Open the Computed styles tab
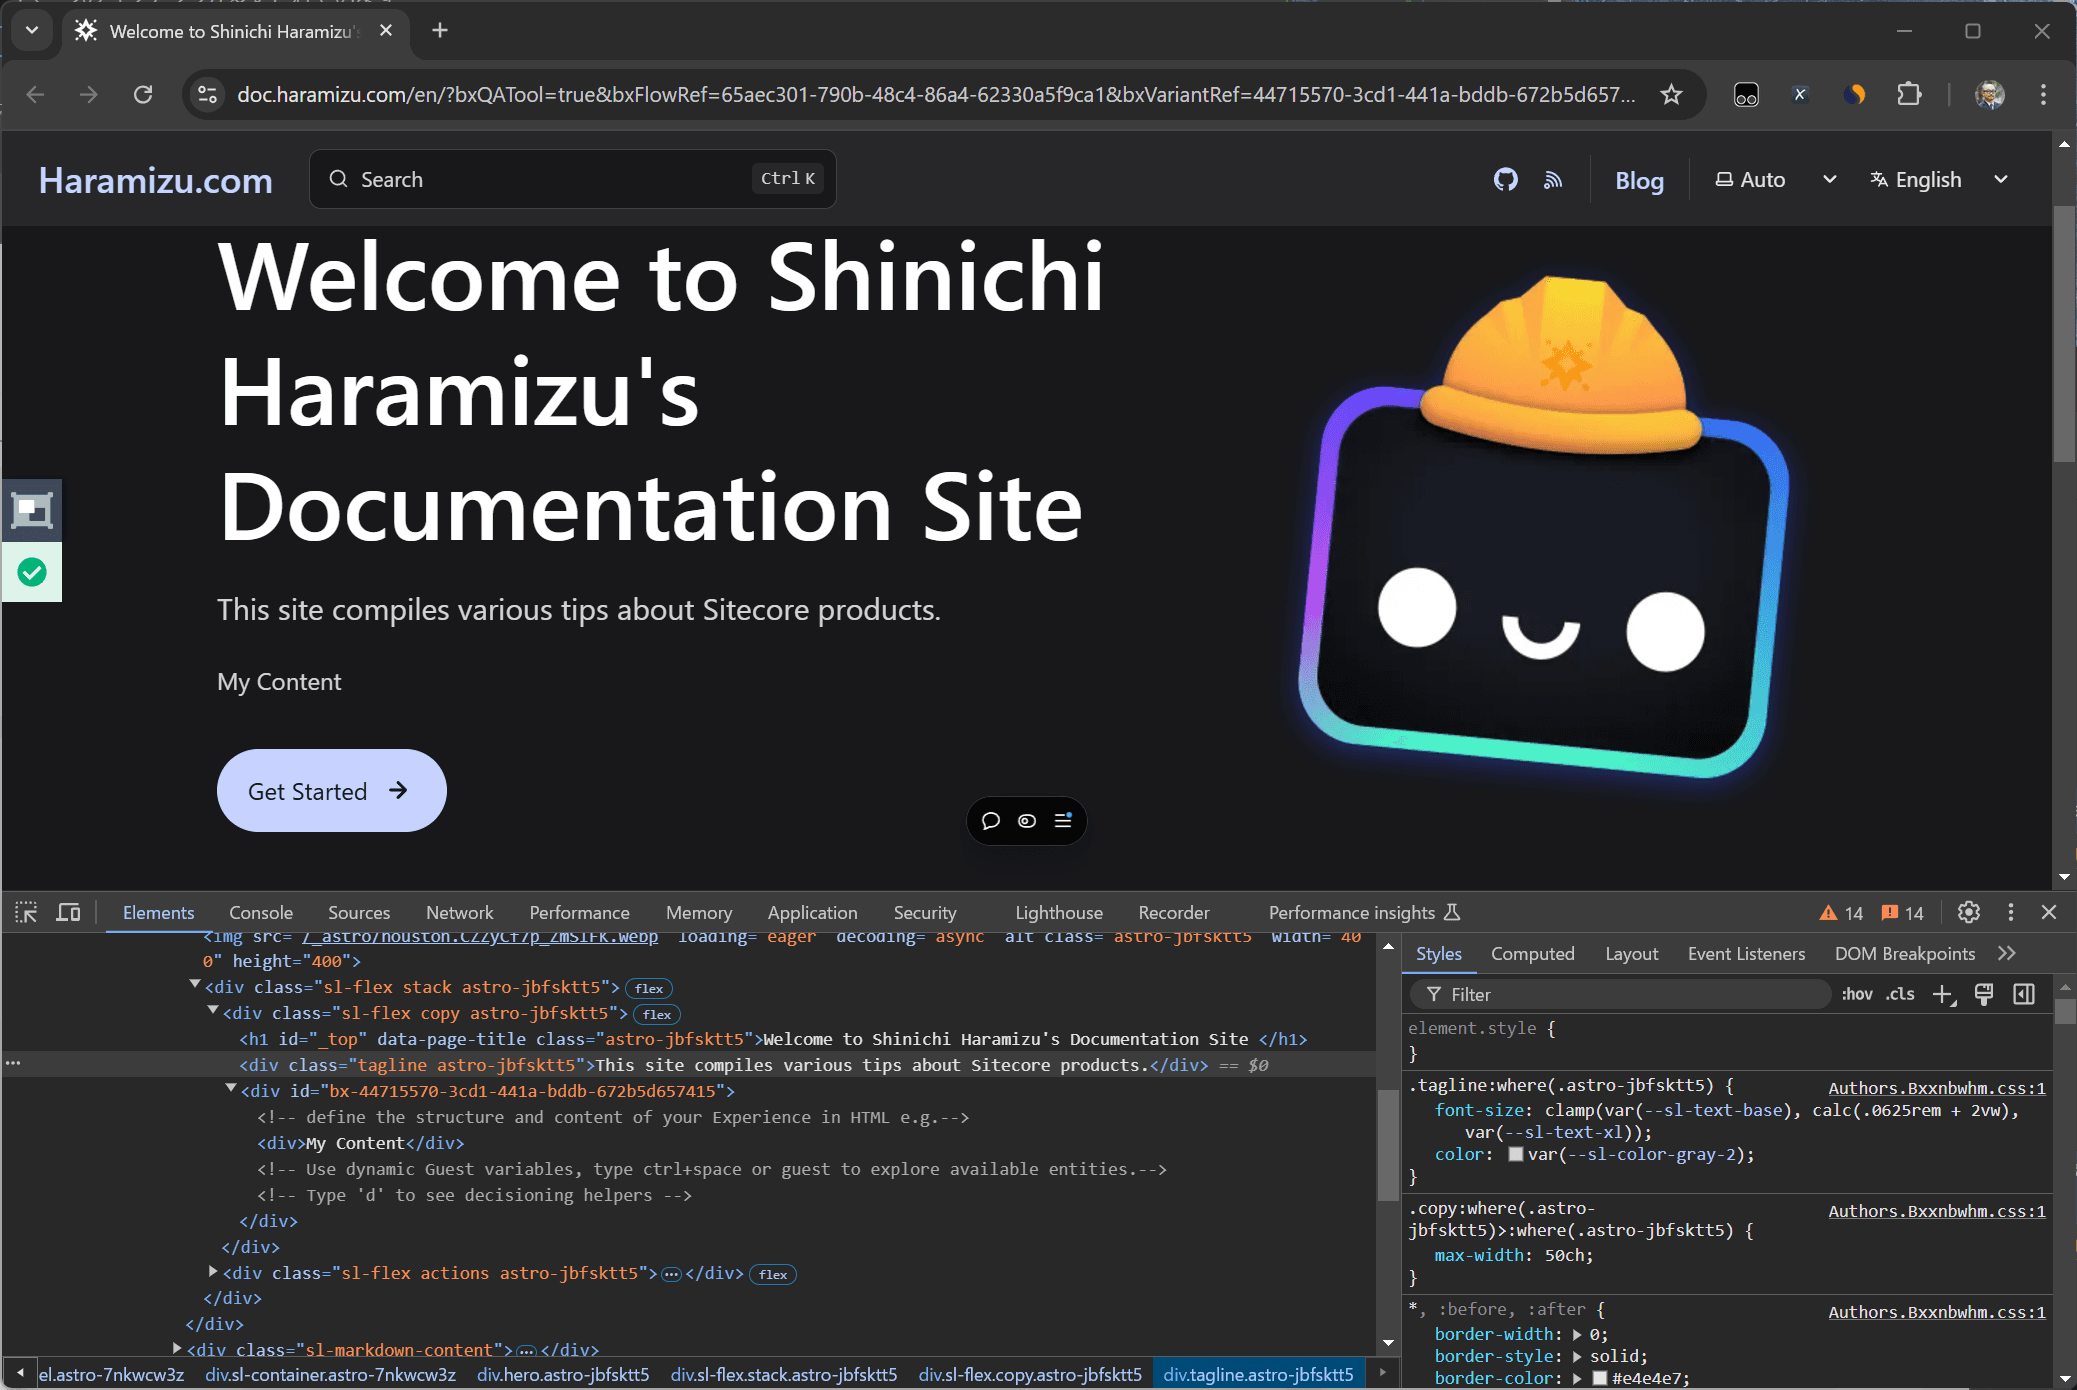This screenshot has height=1390, width=2077. click(1532, 954)
